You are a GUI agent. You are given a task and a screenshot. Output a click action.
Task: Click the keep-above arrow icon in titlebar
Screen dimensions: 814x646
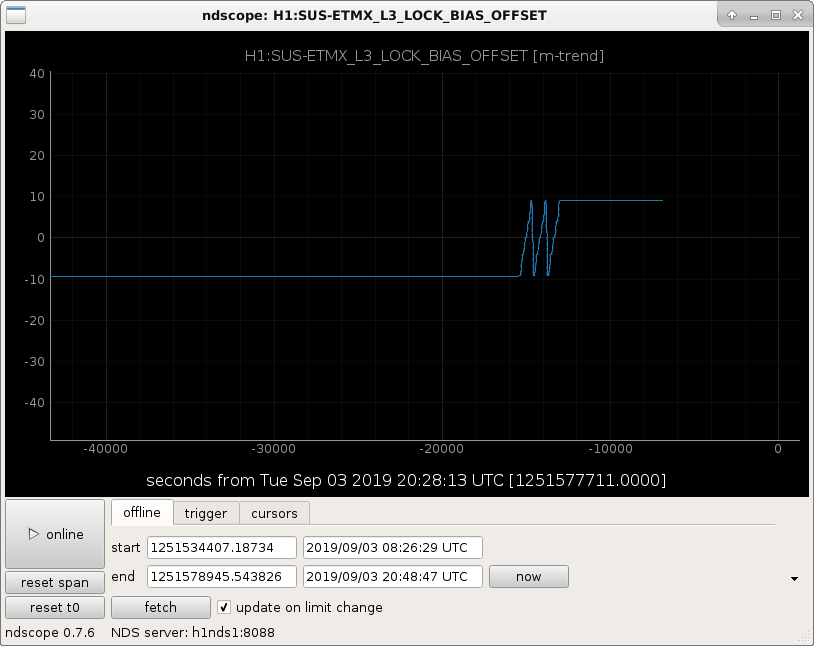pyautogui.click(x=732, y=15)
